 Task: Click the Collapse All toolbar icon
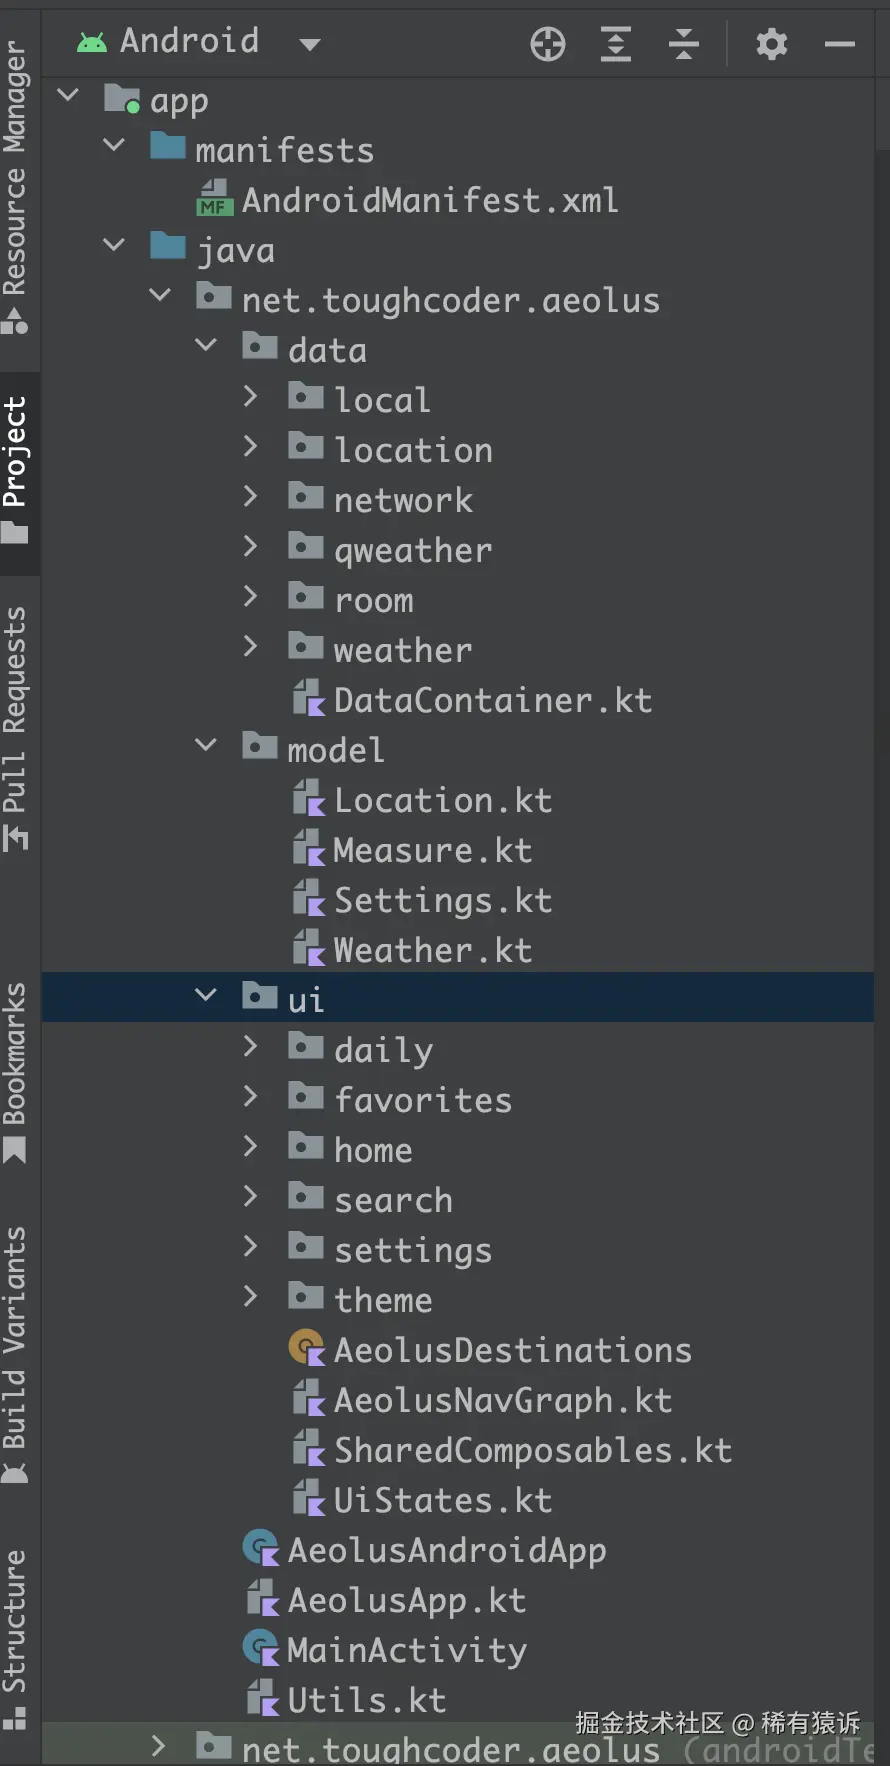pos(684,44)
